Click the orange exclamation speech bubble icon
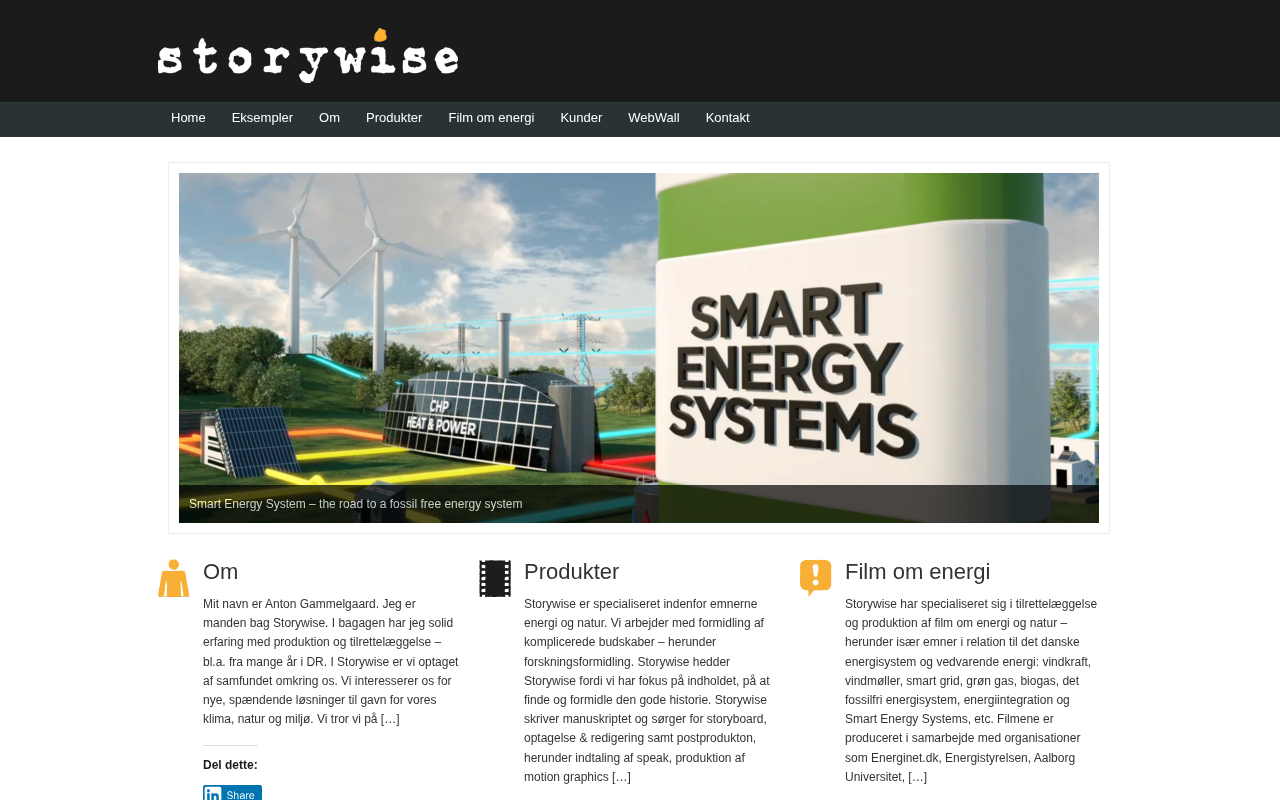Image resolution: width=1280 pixels, height=800 pixels. pyautogui.click(x=816, y=578)
